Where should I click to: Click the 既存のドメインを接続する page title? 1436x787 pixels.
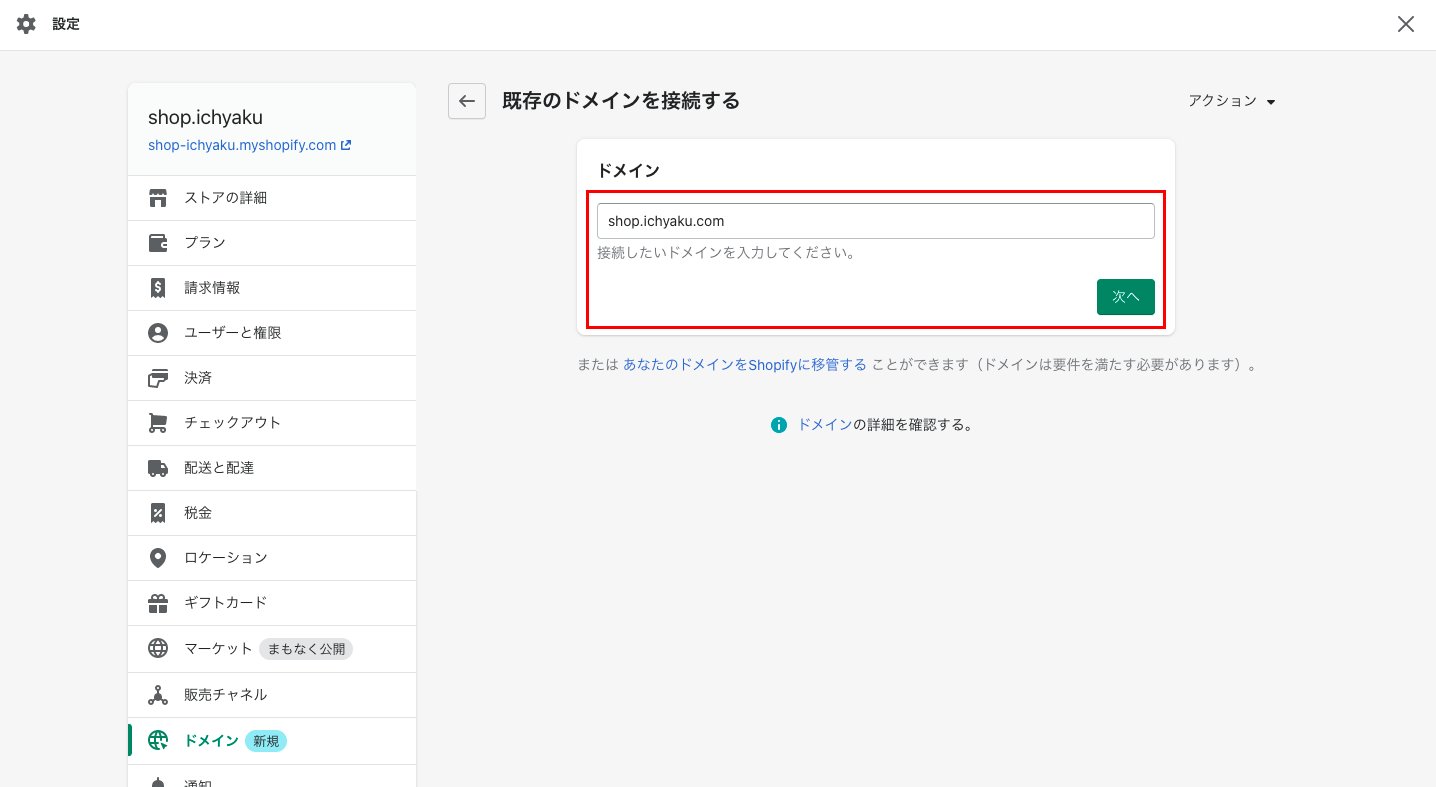pyautogui.click(x=621, y=101)
